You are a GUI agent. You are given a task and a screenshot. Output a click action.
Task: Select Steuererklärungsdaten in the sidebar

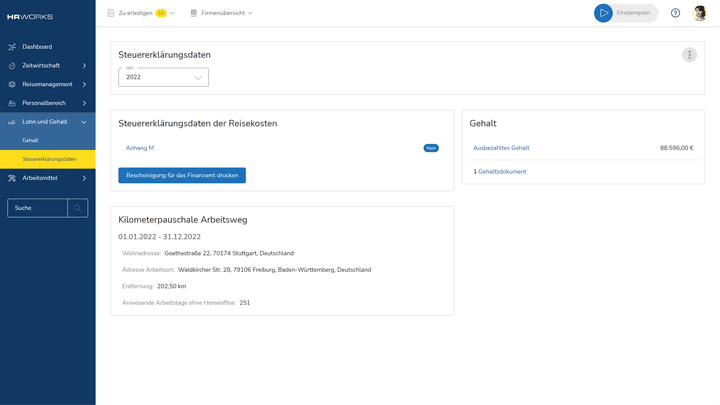click(48, 159)
